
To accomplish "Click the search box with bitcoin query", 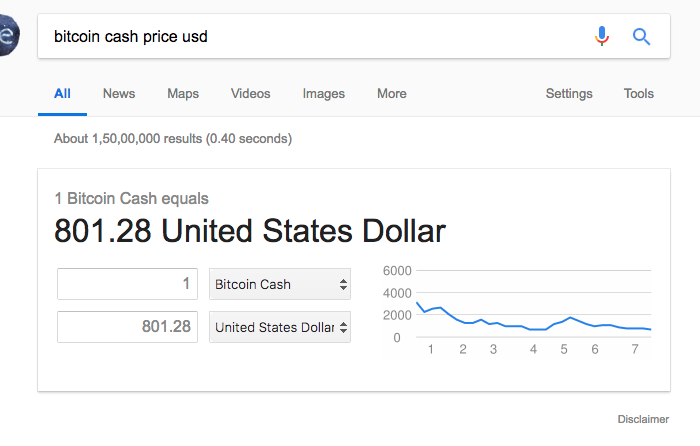I will pyautogui.click(x=312, y=36).
